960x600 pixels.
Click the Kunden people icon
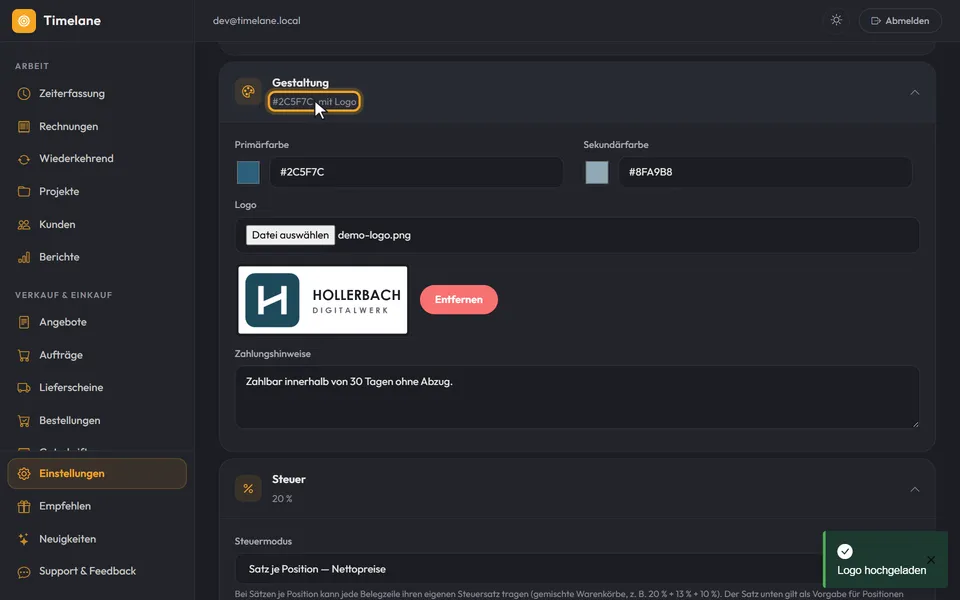click(24, 225)
